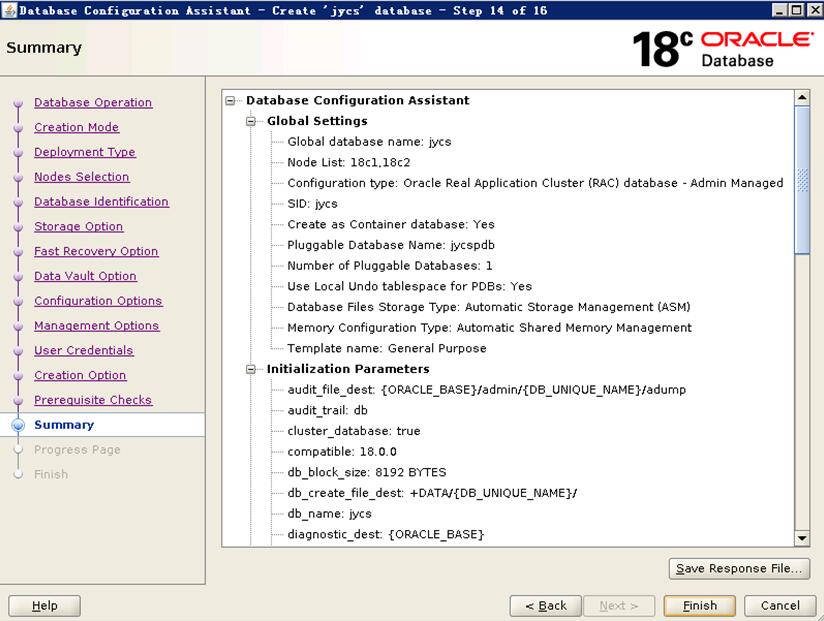Select 'db_block_size: 8192 BYTES' row
Screen dimensions: 824x621
tap(366, 472)
